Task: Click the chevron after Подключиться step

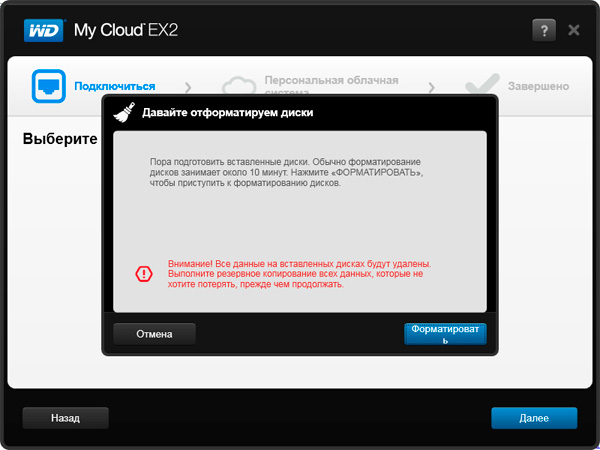Action: coord(187,87)
